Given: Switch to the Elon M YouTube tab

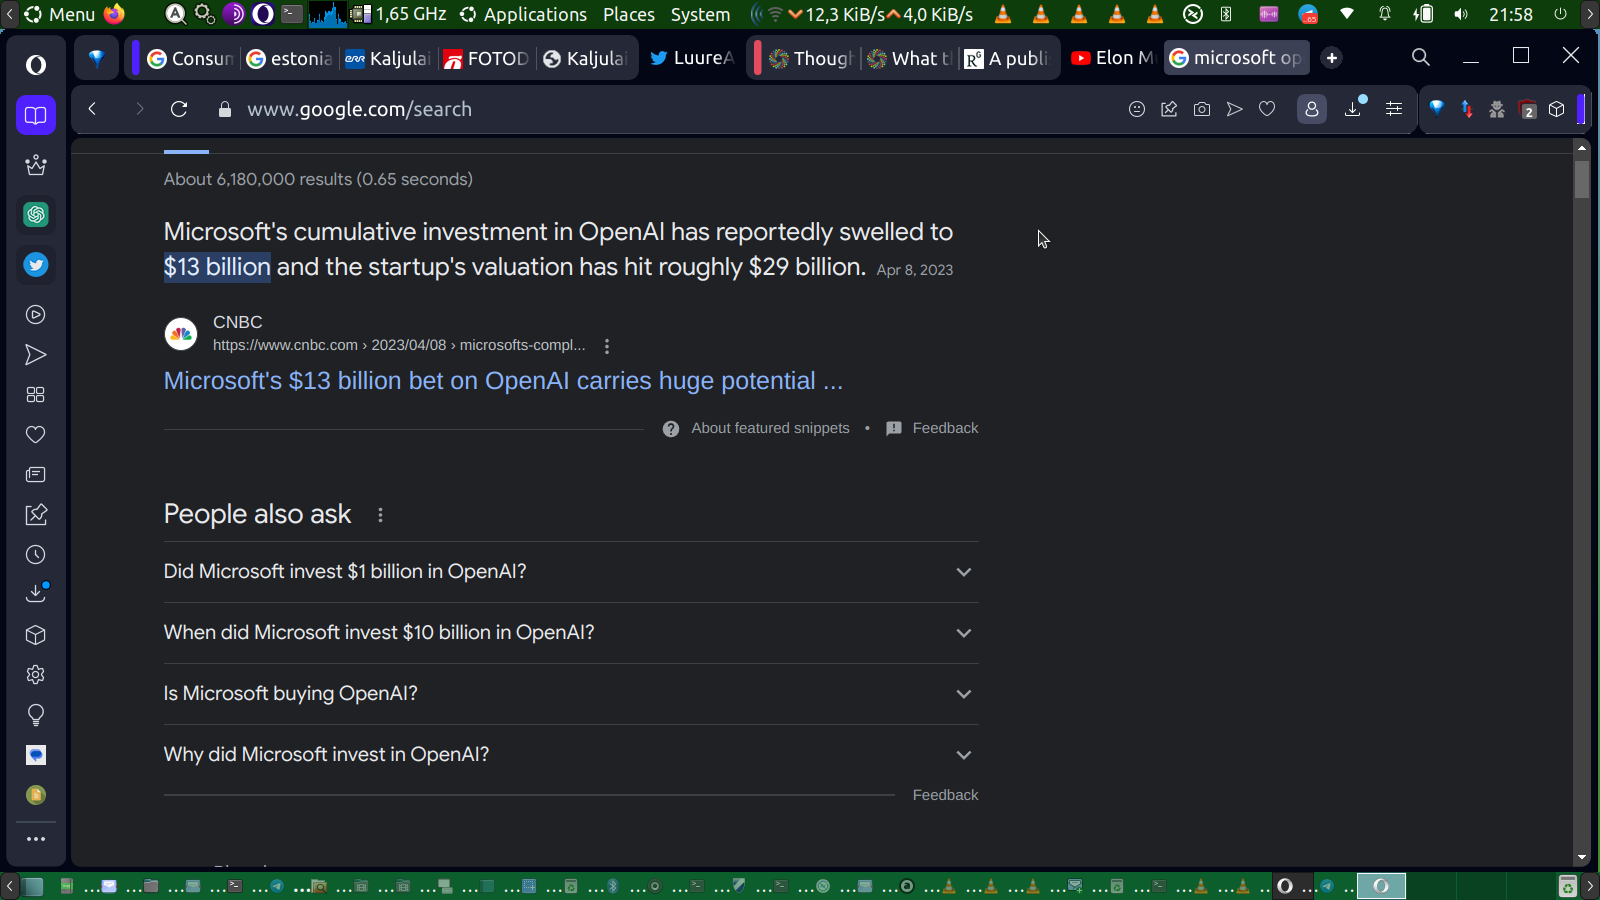Looking at the screenshot, I should pos(1112,58).
